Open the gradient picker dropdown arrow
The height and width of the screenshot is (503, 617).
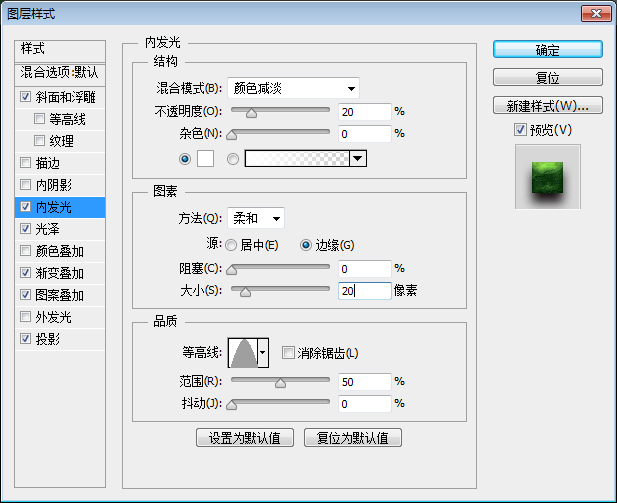(x=358, y=159)
